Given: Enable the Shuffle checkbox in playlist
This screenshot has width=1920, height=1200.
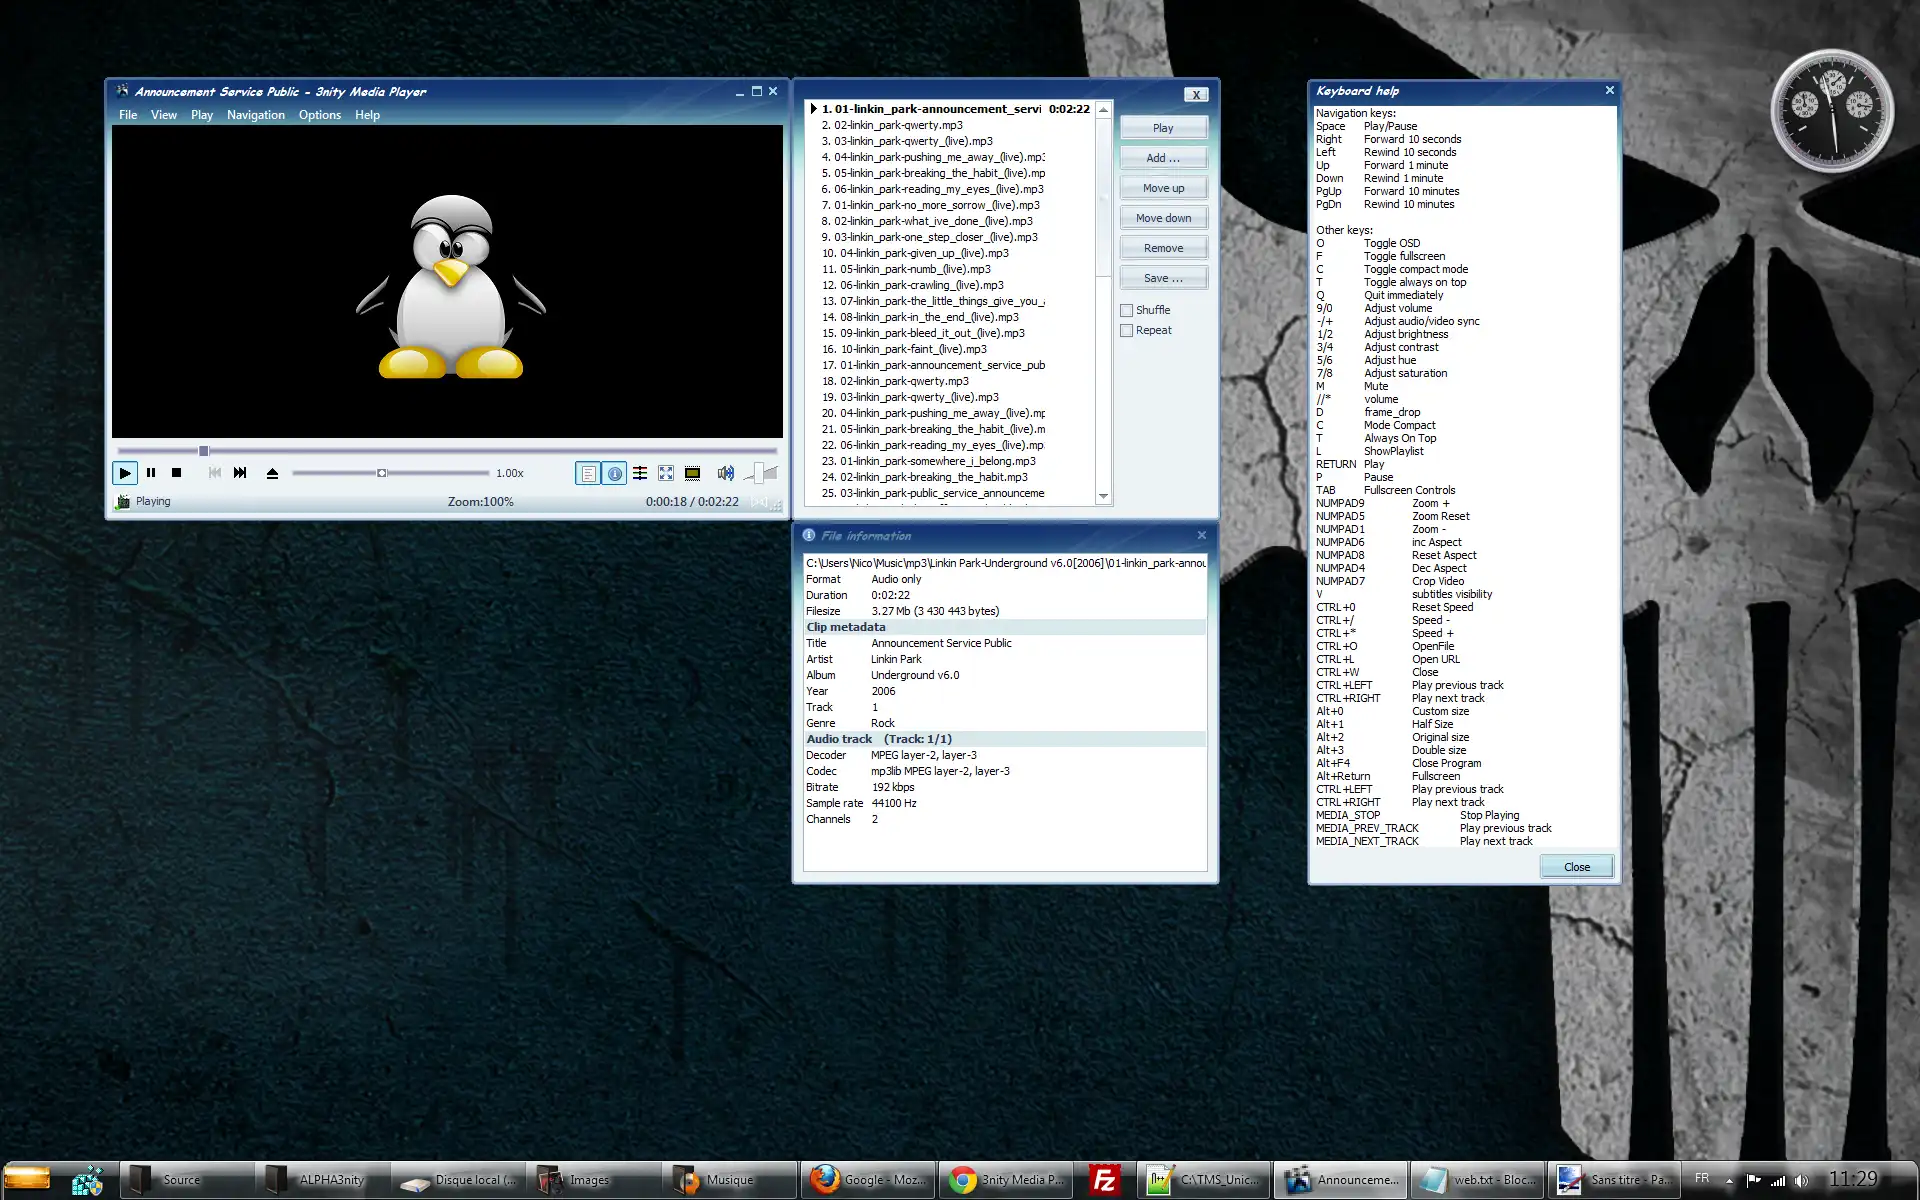Looking at the screenshot, I should pyautogui.click(x=1127, y=310).
